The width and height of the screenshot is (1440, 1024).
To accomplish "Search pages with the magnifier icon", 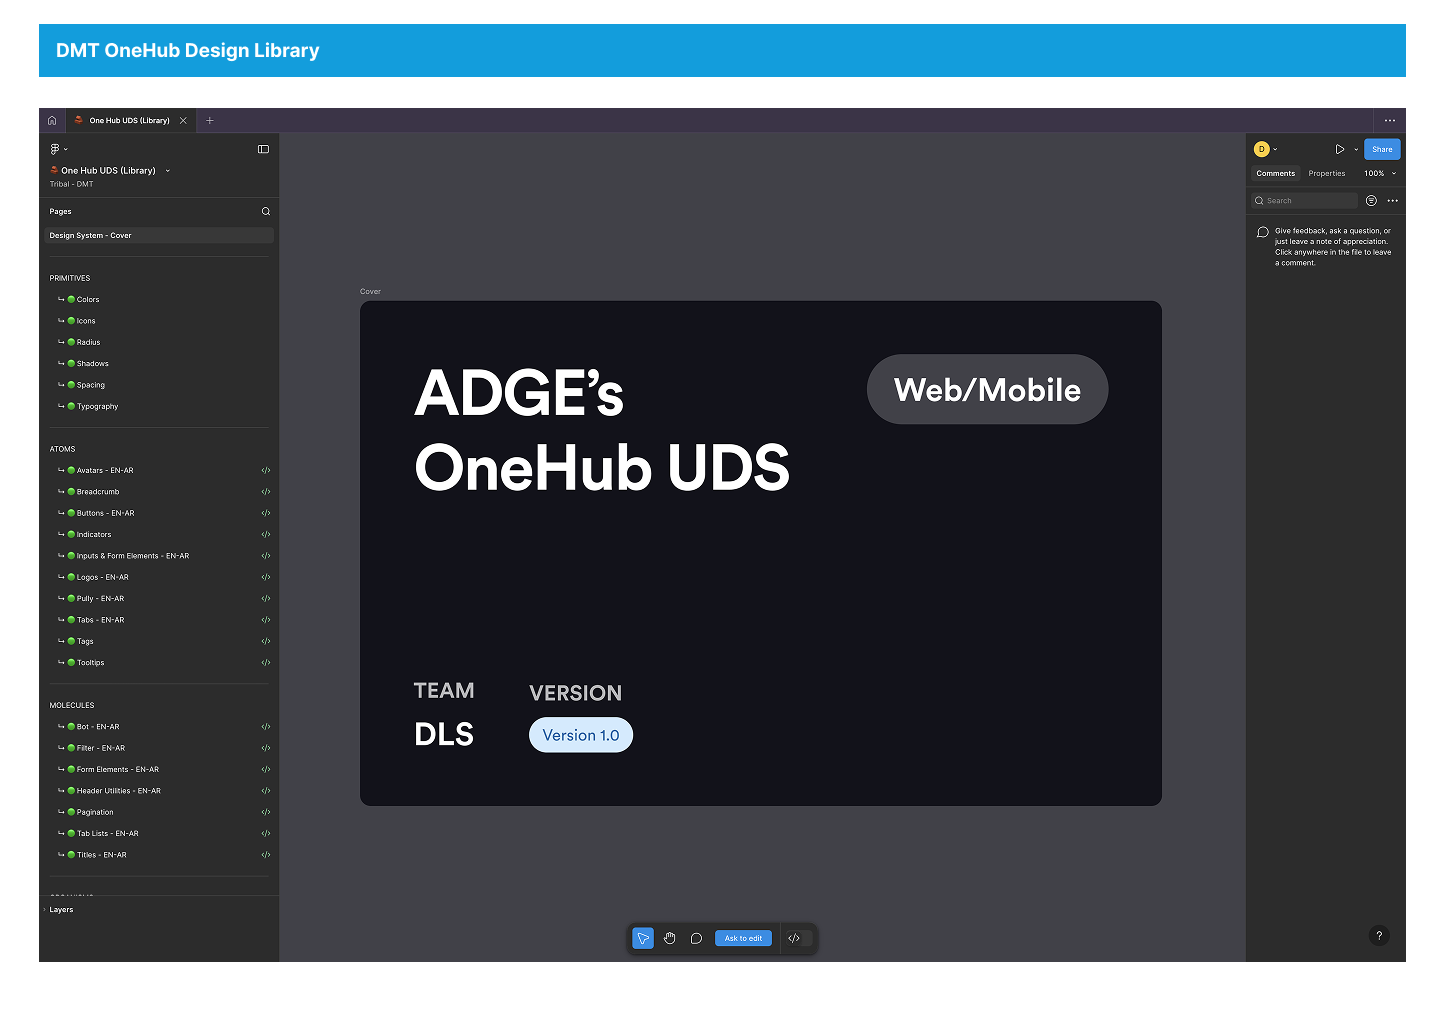I will (x=266, y=211).
